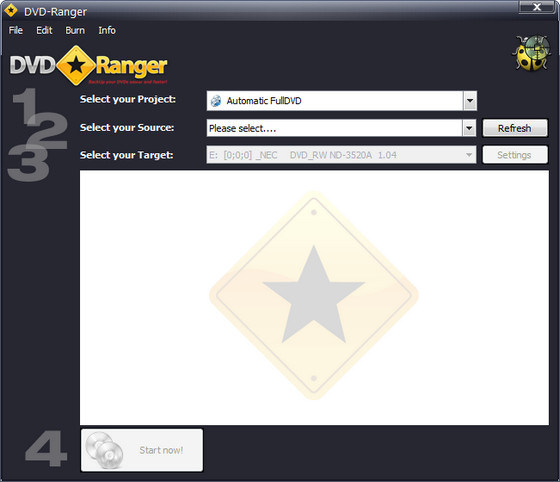Screen dimensions: 560x482
Task: Click the Settings button
Action: click(x=515, y=155)
